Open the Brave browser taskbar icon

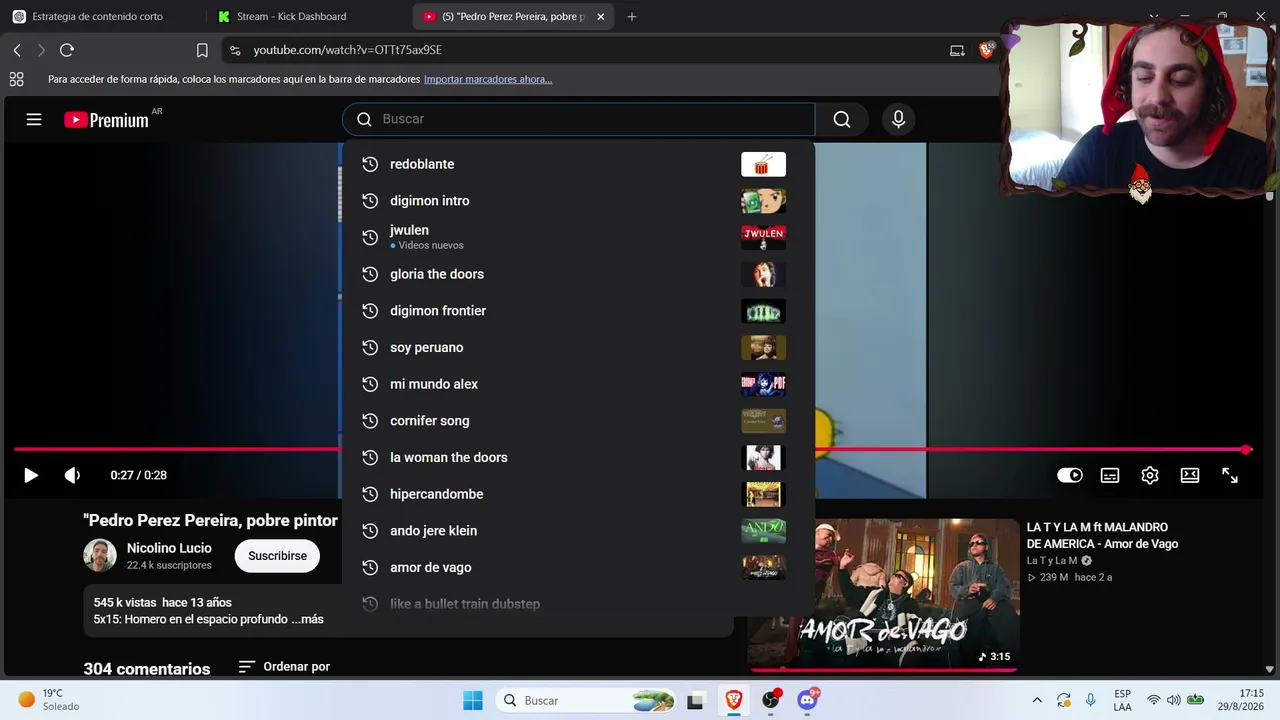[734, 700]
